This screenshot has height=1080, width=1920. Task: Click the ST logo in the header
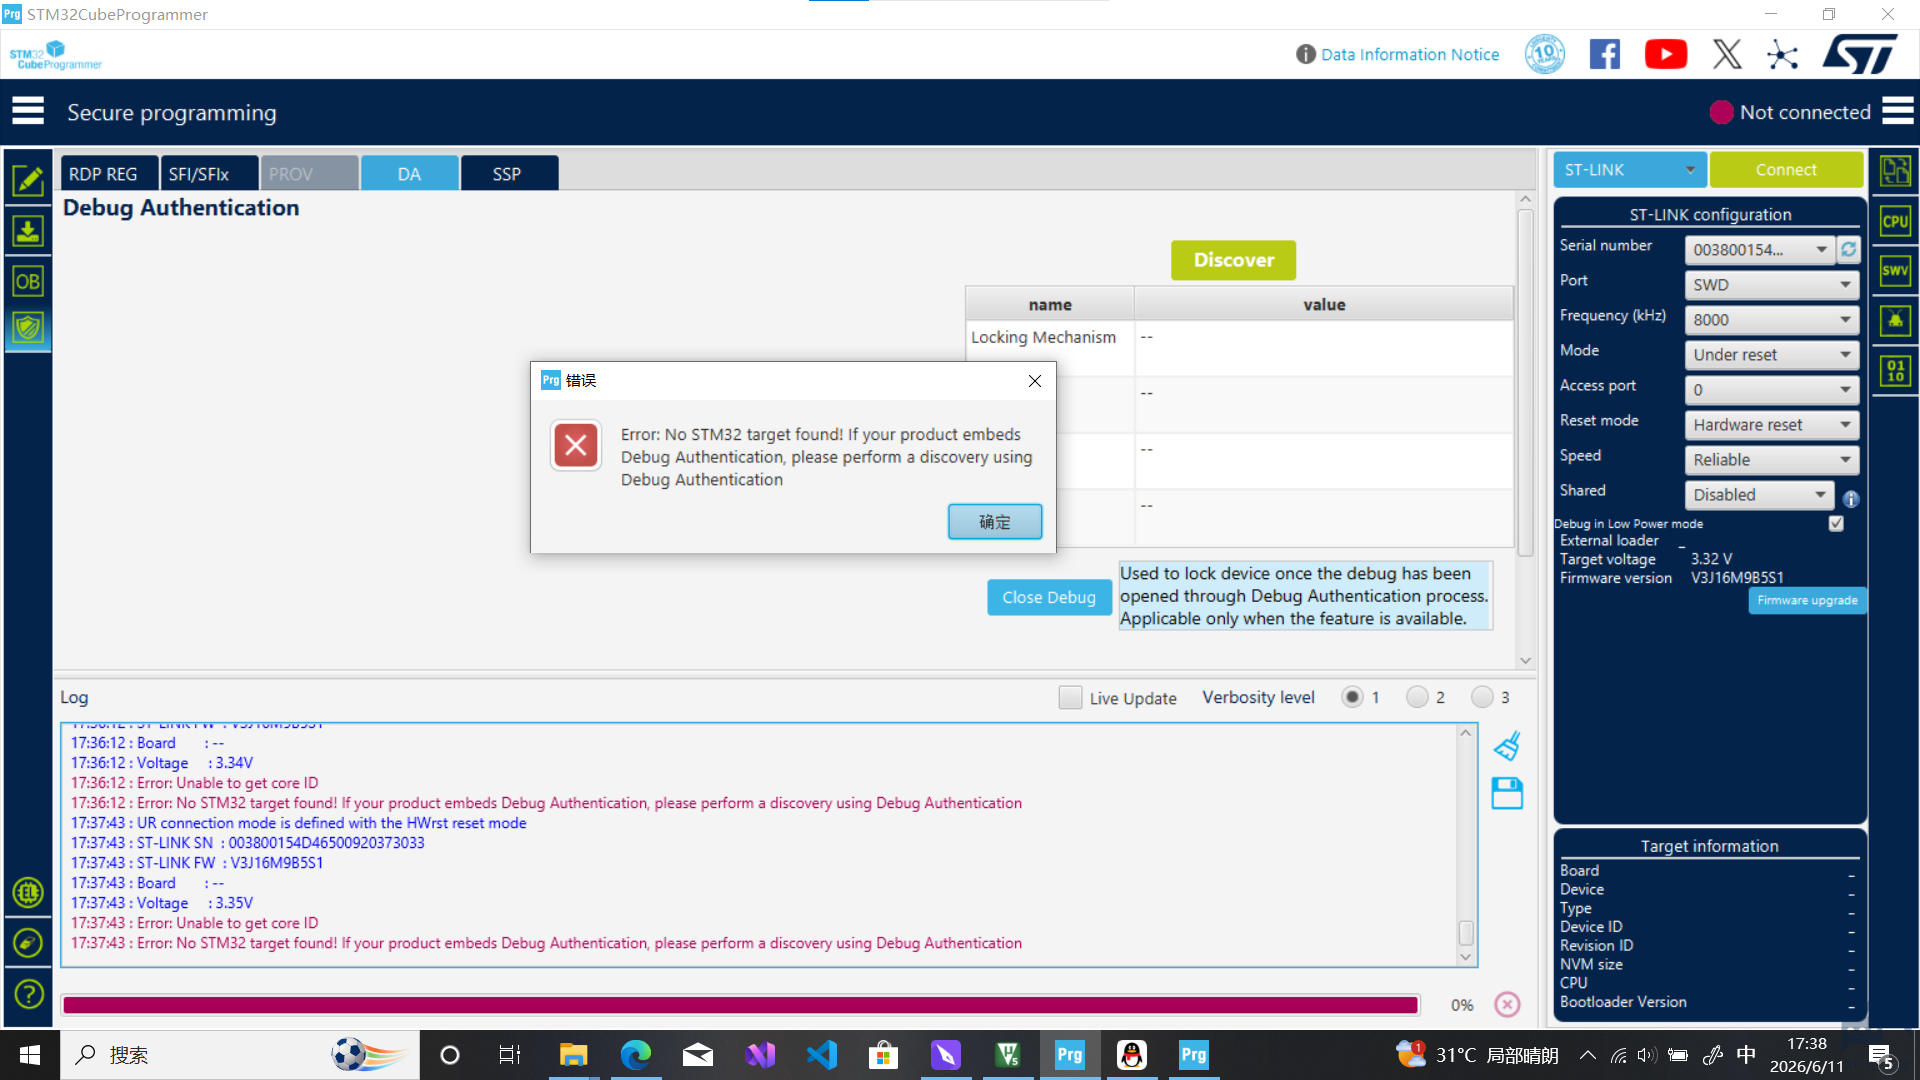point(1859,54)
